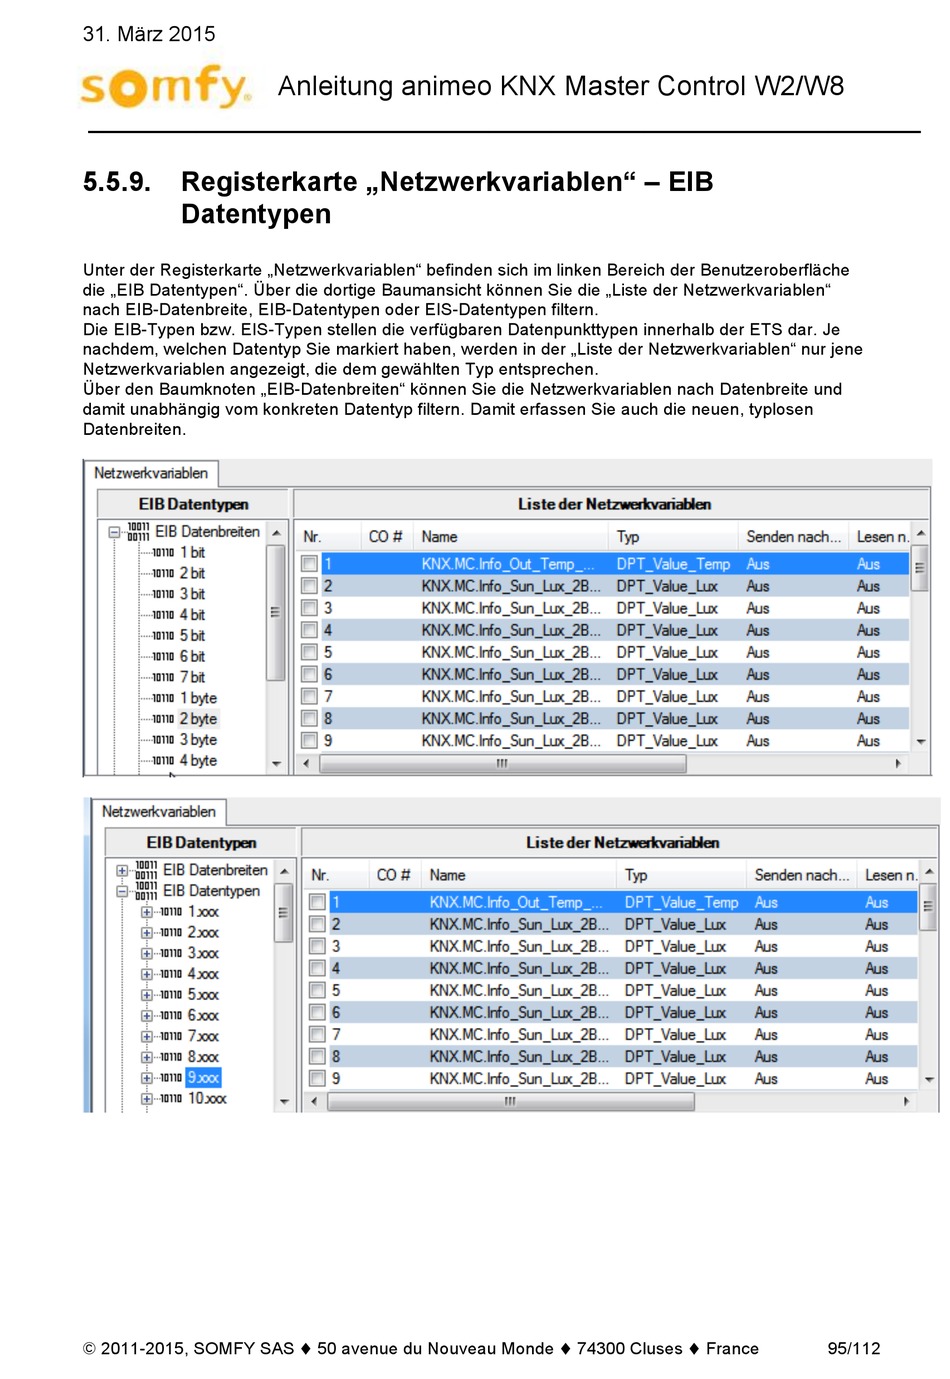950x1379 pixels.
Task: Click the lower list's horizontal scrollbar thumb
Action: (x=510, y=1101)
